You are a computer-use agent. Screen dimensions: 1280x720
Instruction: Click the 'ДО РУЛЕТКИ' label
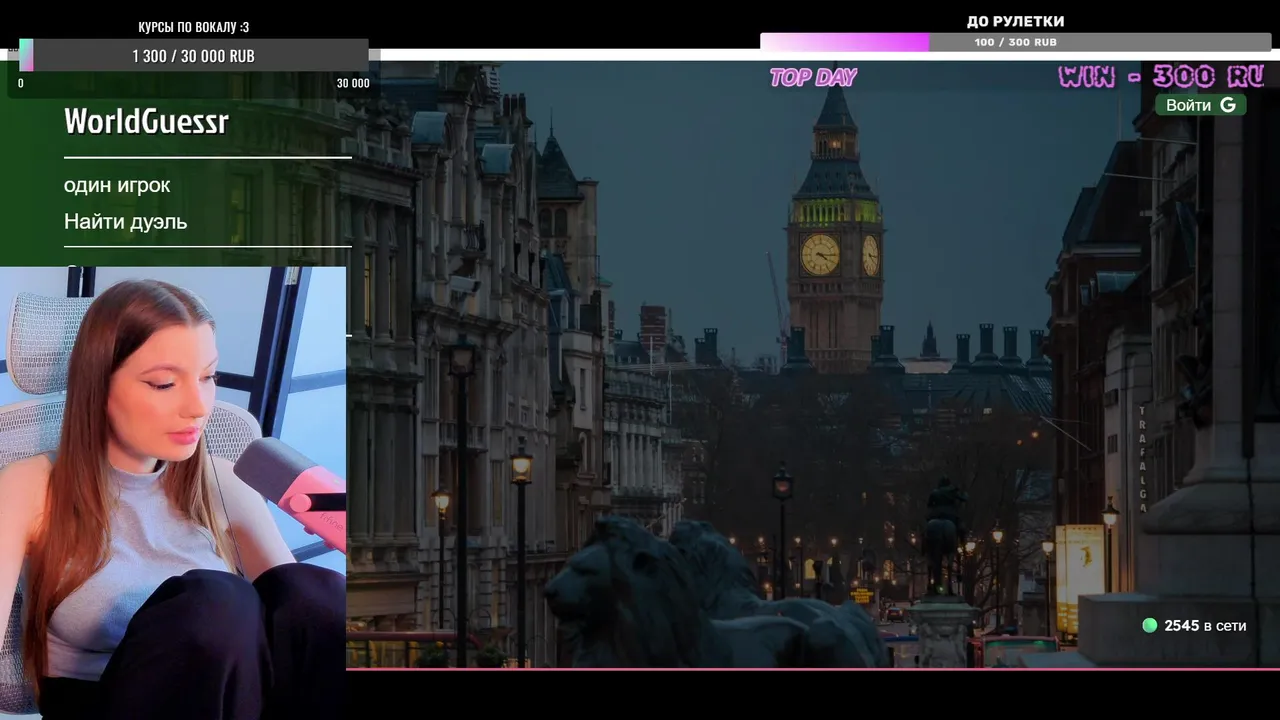pyautogui.click(x=1015, y=21)
